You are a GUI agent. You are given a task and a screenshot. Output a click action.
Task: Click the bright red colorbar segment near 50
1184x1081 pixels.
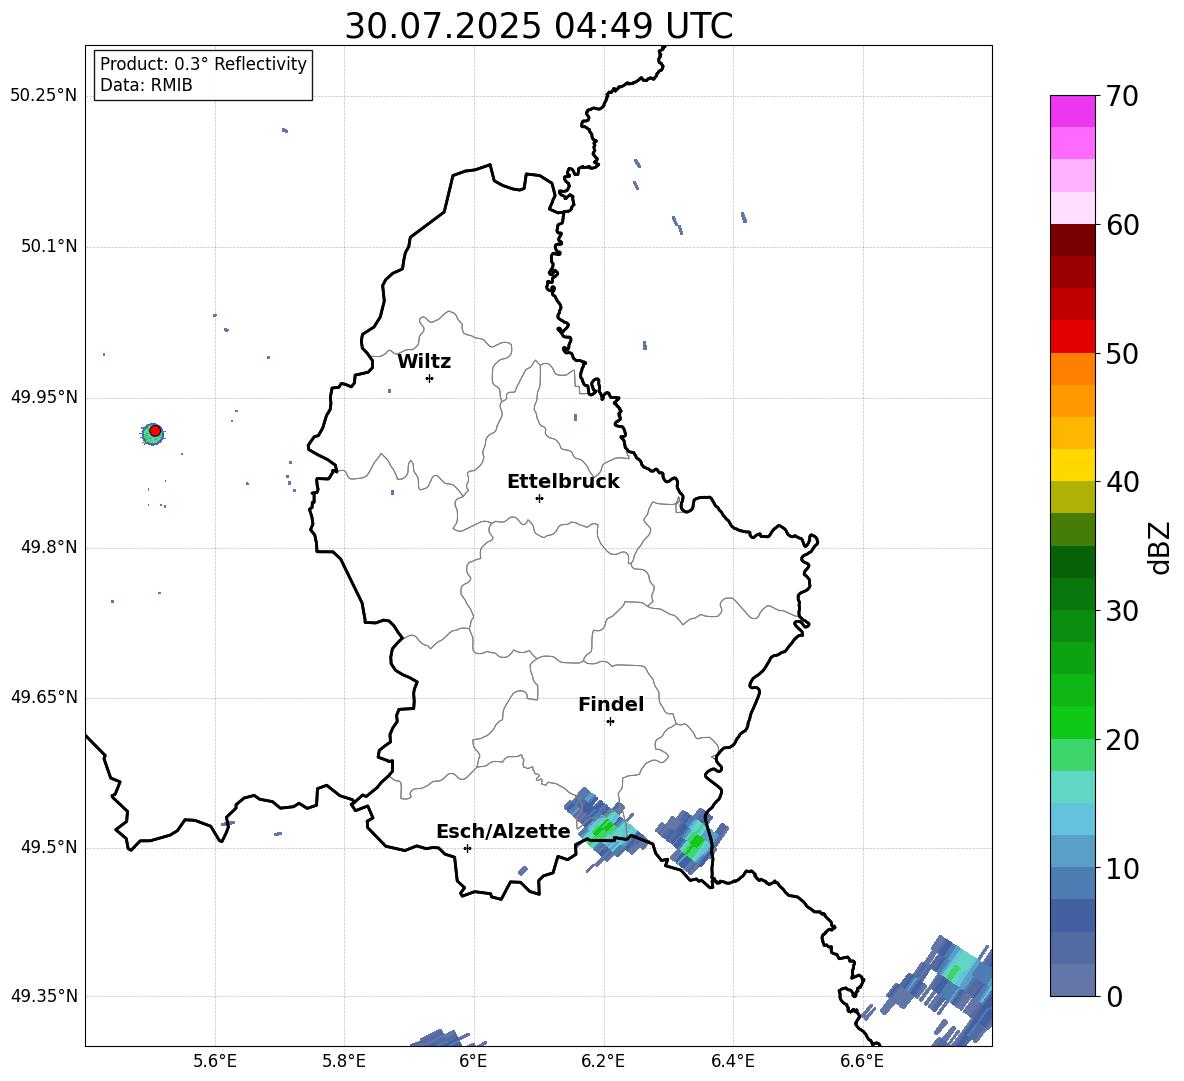point(1072,337)
